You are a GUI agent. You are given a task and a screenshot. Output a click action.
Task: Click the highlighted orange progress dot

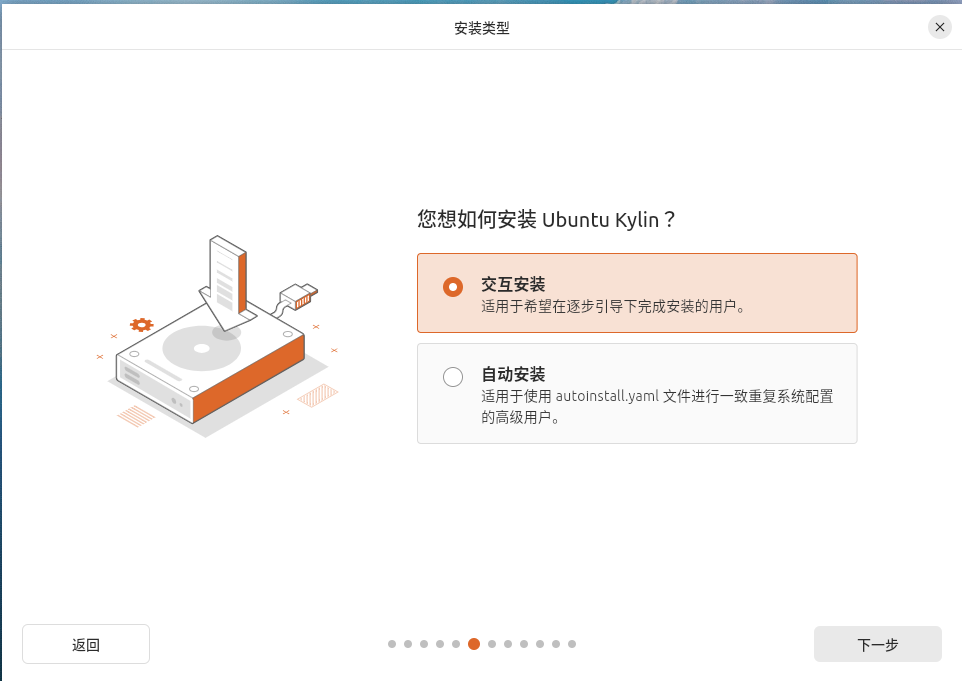pos(474,644)
